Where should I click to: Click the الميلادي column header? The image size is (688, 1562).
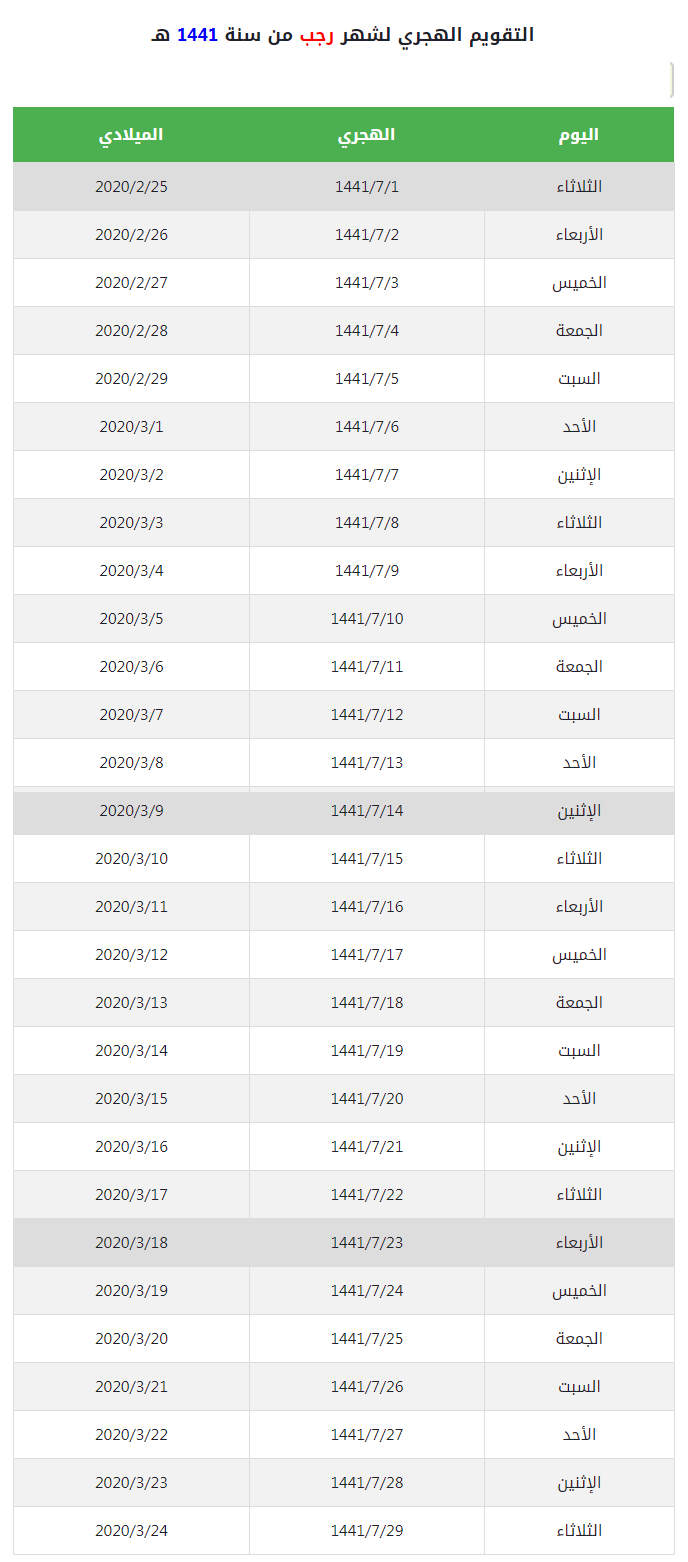(131, 135)
